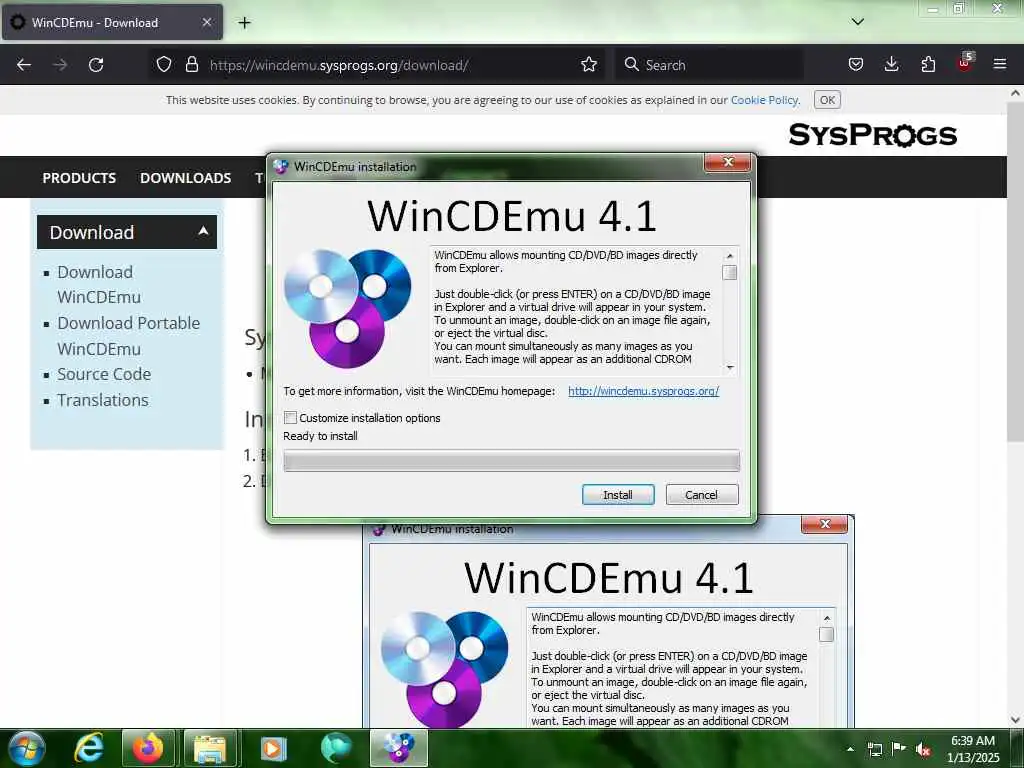Select the WinCDEmu - Download tab
1024x768 pixels.
112,22
